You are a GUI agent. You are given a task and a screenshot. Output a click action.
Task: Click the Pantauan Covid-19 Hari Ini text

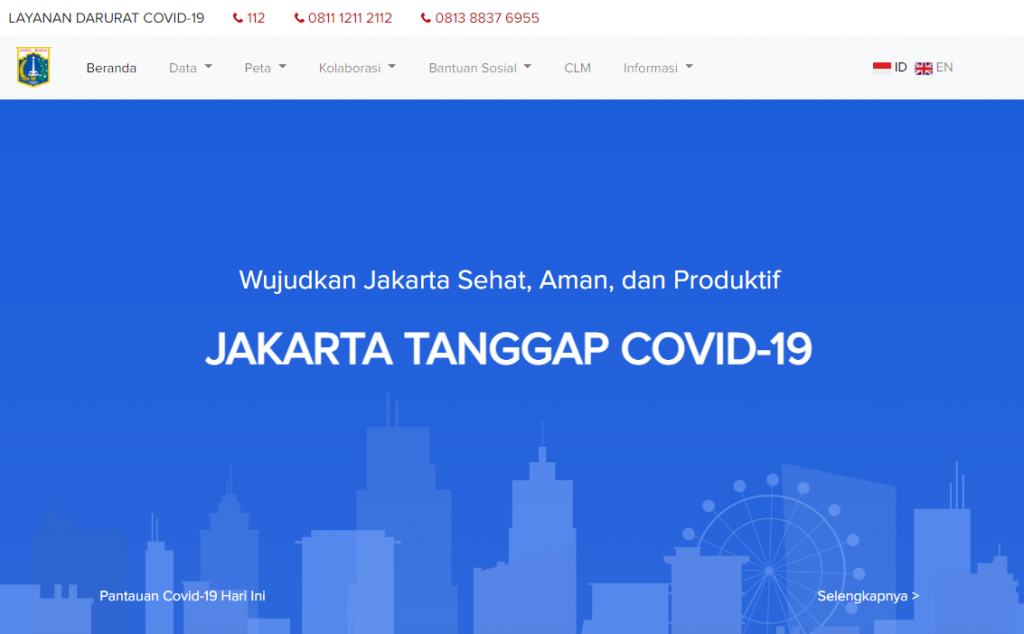coord(182,596)
